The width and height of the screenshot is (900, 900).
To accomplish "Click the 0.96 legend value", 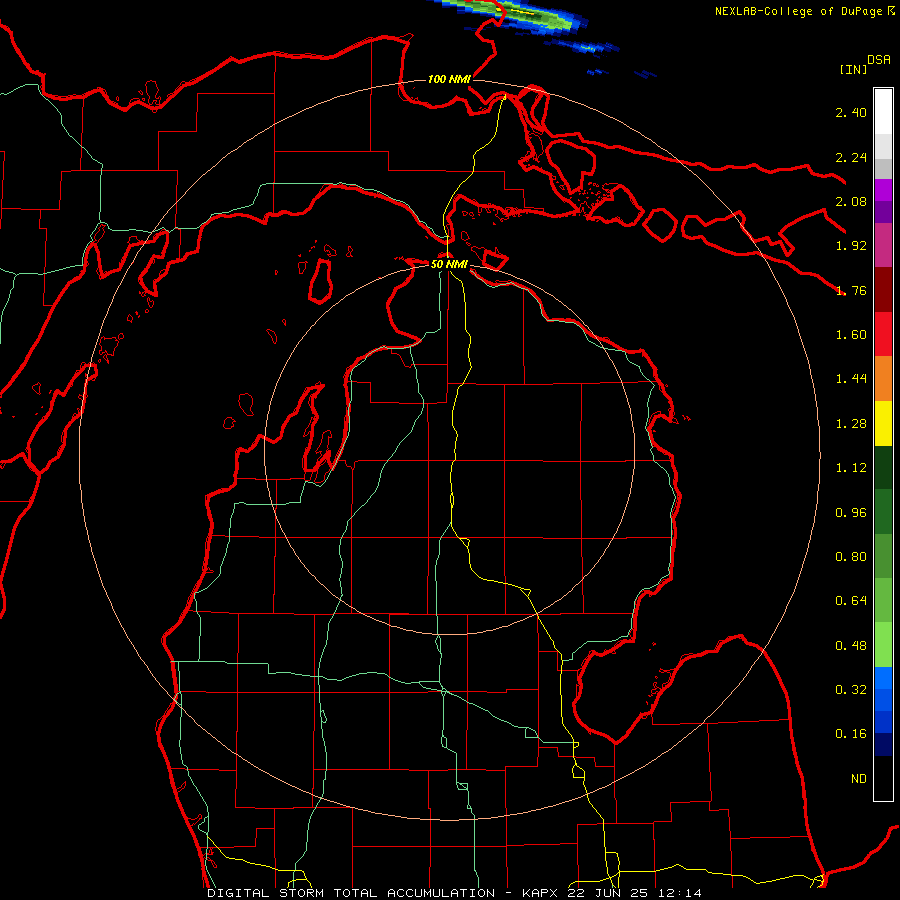I will point(851,513).
